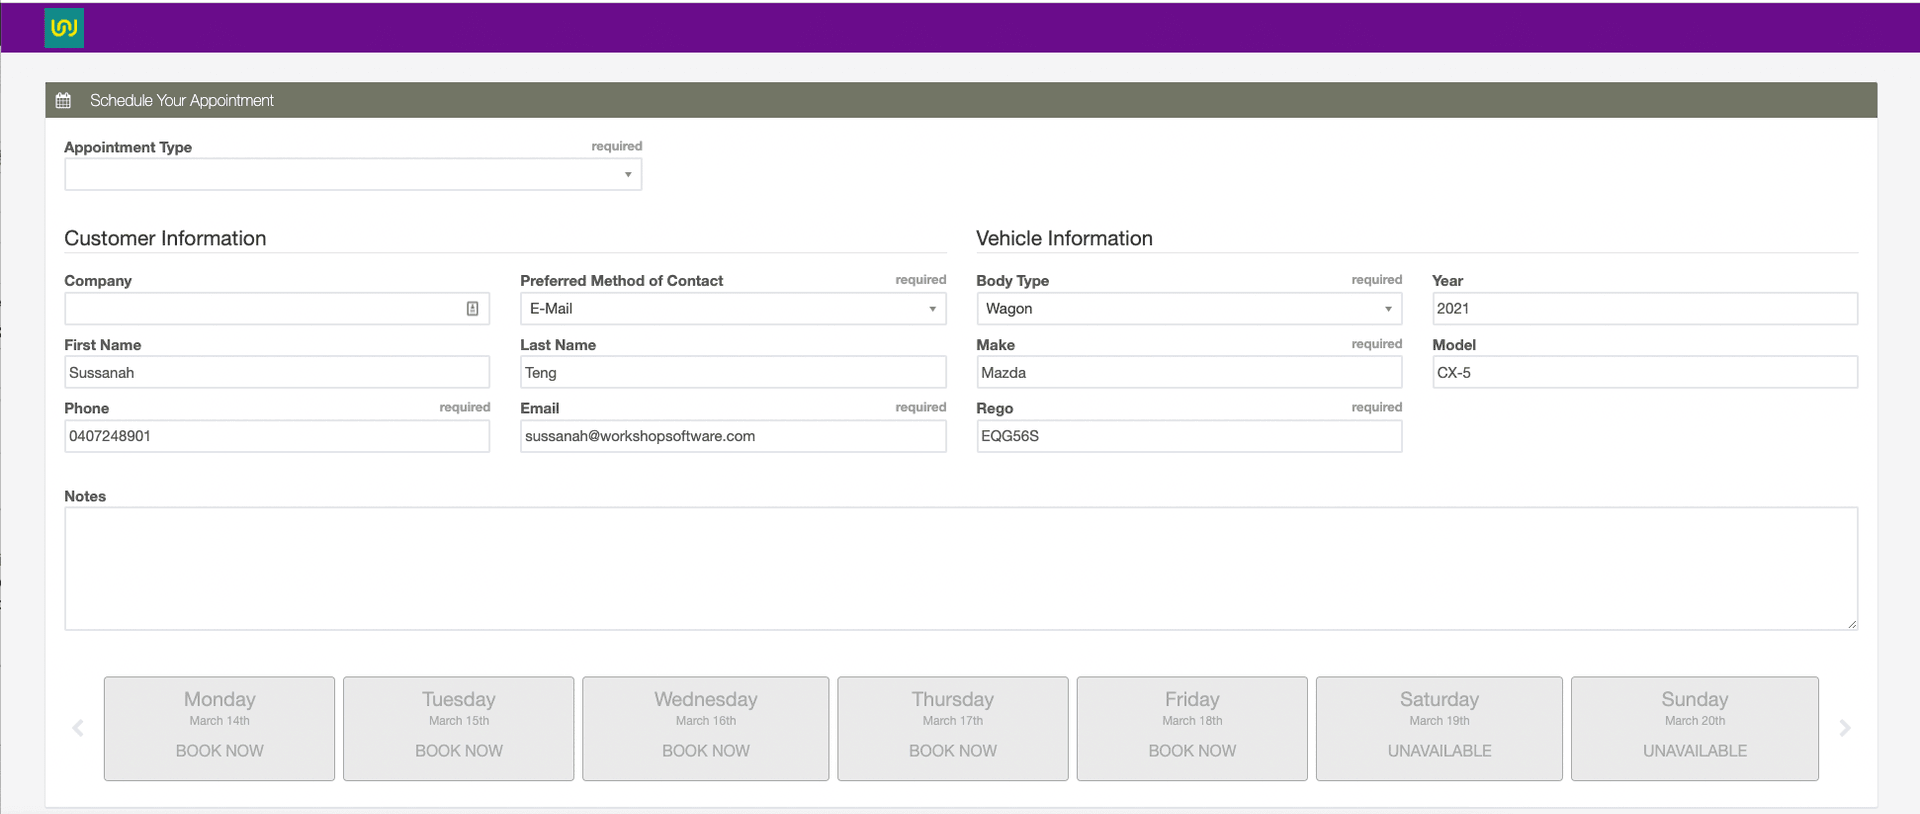1920x814 pixels.
Task: Click the Preferred Method of Contact label
Action: 621,281
